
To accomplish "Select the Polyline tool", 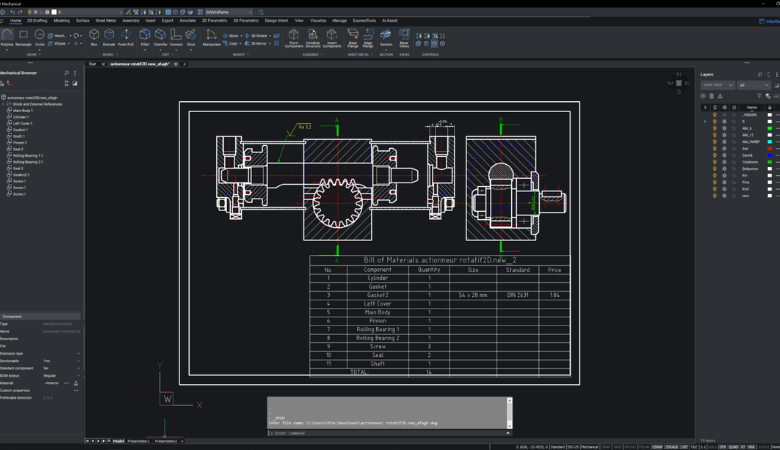I will point(7,38).
